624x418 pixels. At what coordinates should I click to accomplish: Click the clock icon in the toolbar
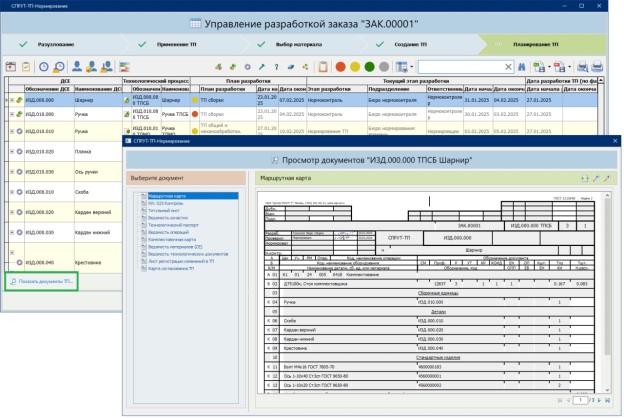tap(44, 66)
